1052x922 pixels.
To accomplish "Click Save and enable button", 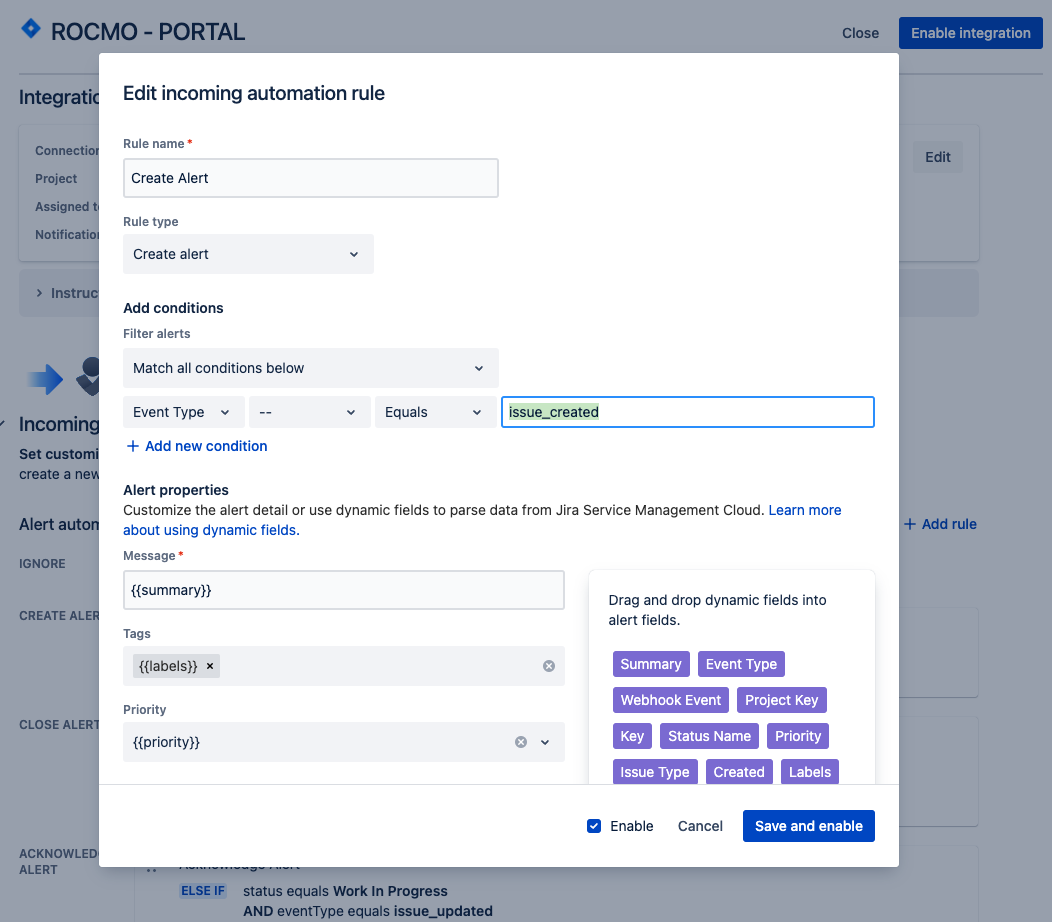I will point(808,825).
